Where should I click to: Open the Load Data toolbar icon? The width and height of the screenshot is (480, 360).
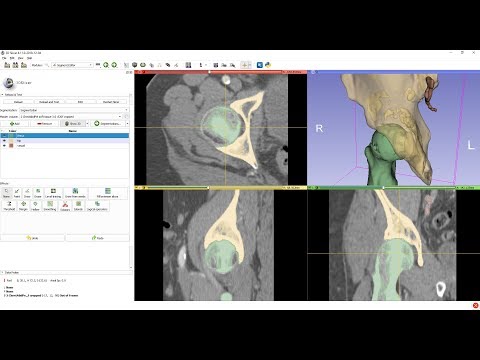(x=7, y=65)
